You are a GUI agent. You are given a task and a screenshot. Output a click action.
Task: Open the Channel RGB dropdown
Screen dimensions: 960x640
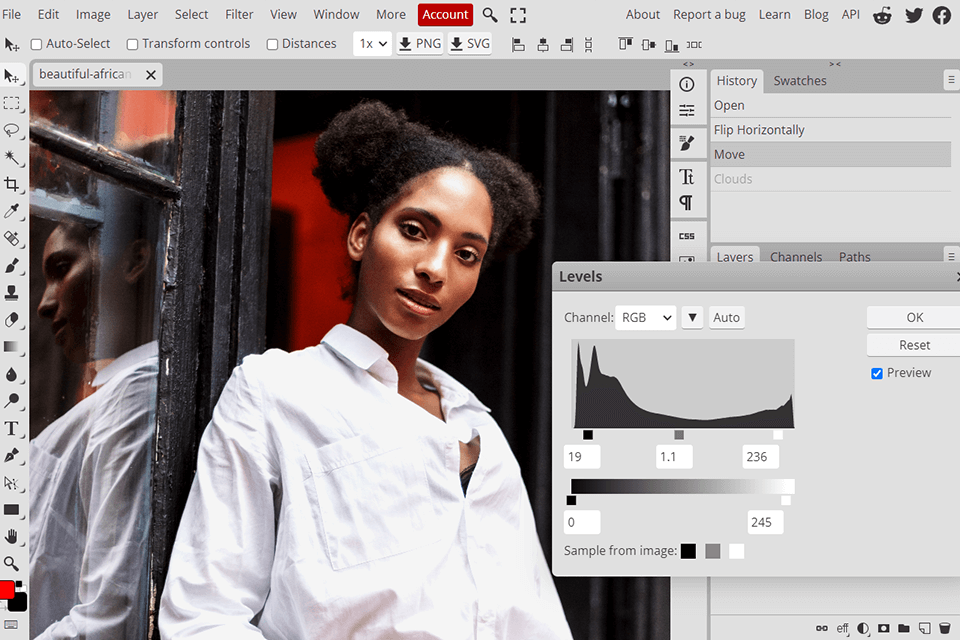[x=645, y=317]
